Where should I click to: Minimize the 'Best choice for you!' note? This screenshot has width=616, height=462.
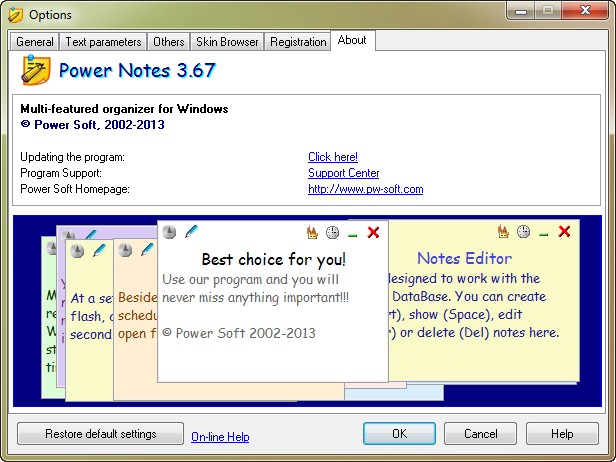coord(352,235)
